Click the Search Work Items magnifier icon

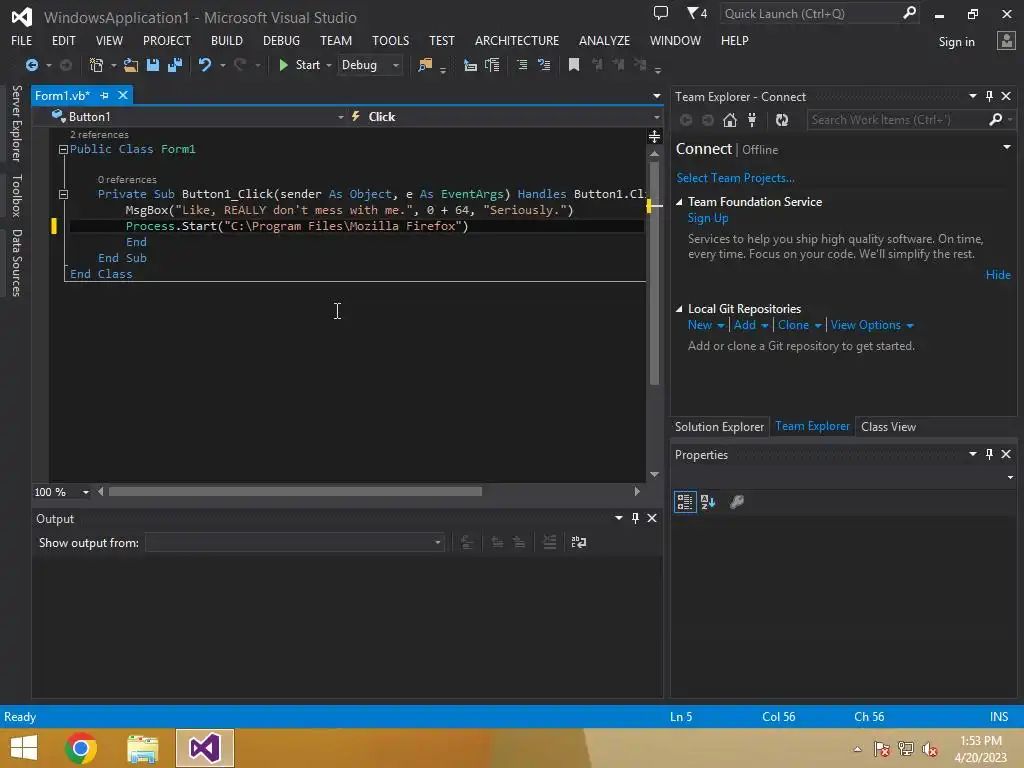pyautogui.click(x=995, y=120)
